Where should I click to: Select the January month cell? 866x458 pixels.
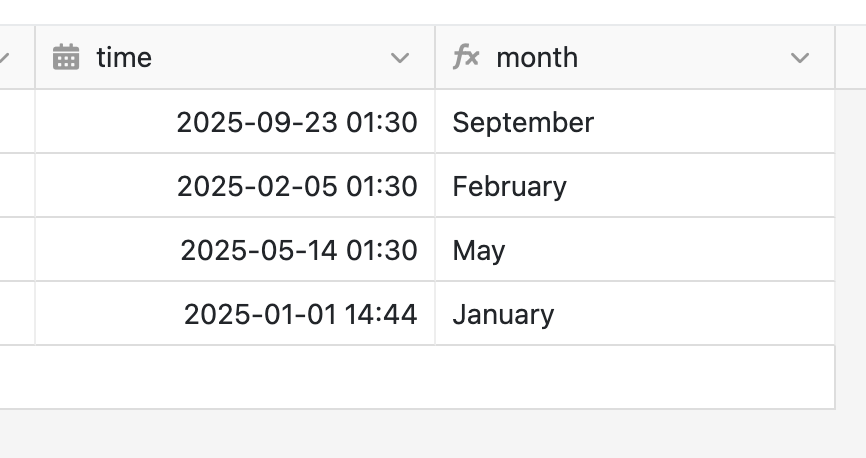pos(503,314)
